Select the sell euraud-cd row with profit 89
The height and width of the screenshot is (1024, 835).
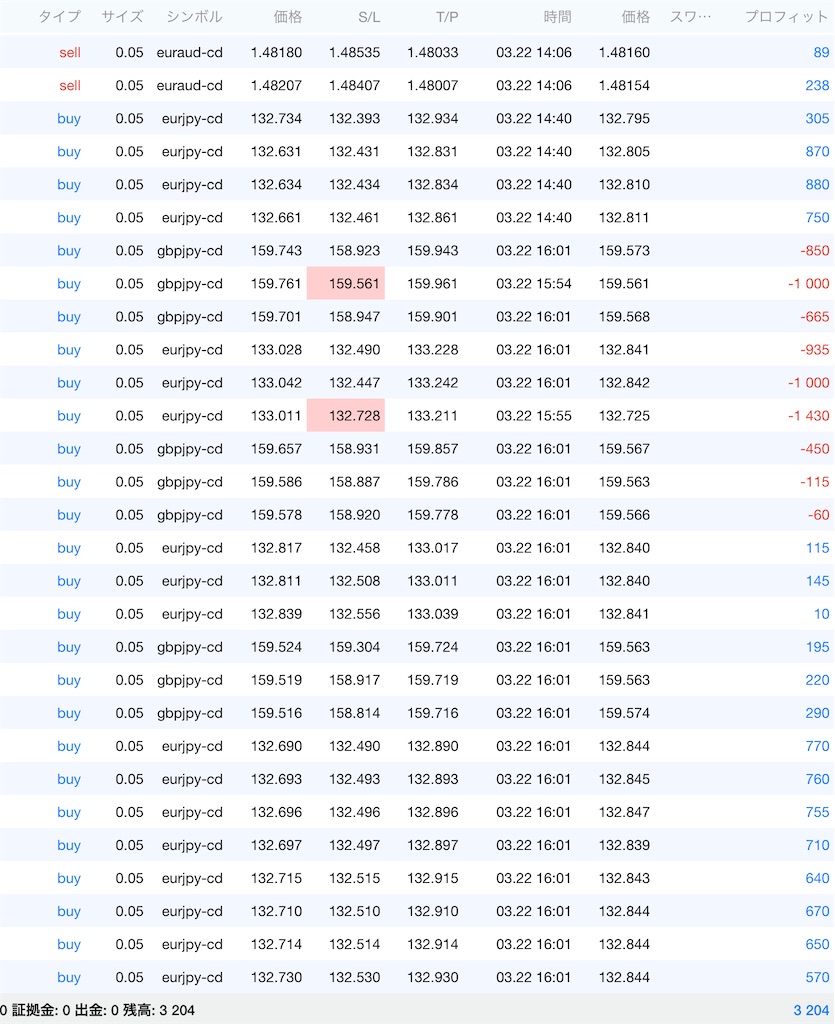tap(417, 52)
